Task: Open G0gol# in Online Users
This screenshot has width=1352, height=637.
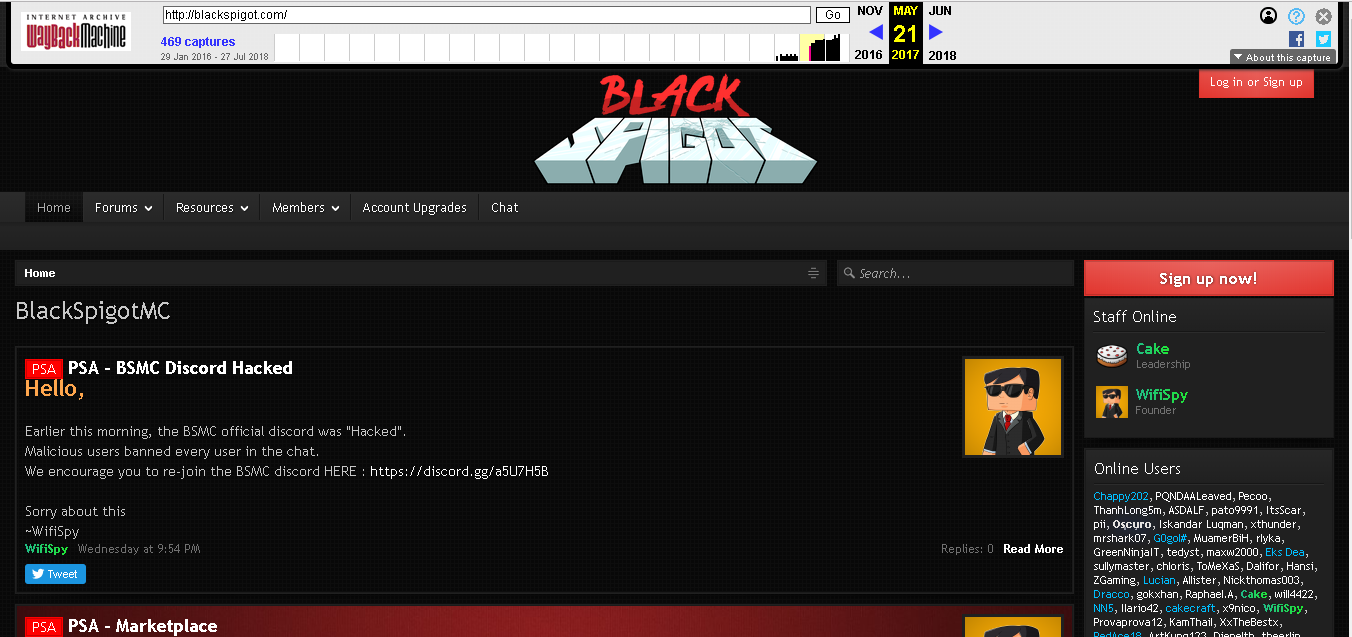Action: click(1170, 538)
